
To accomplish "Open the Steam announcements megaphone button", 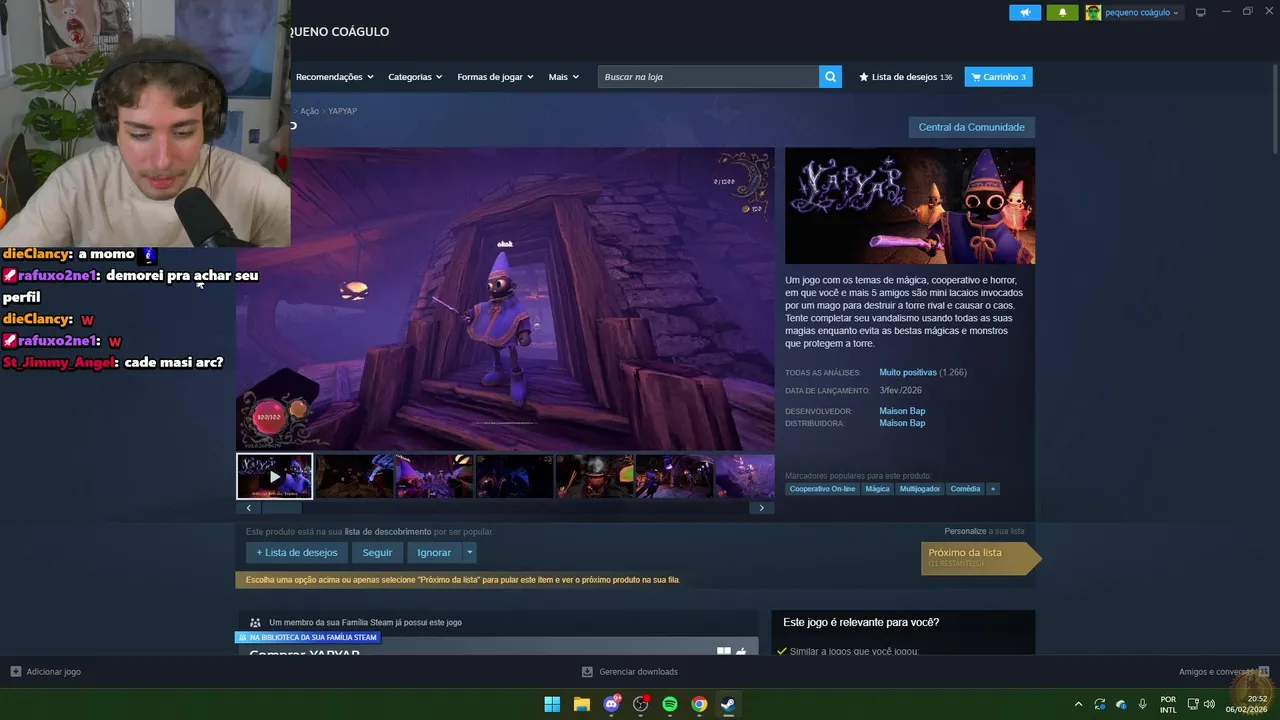I will (1025, 12).
